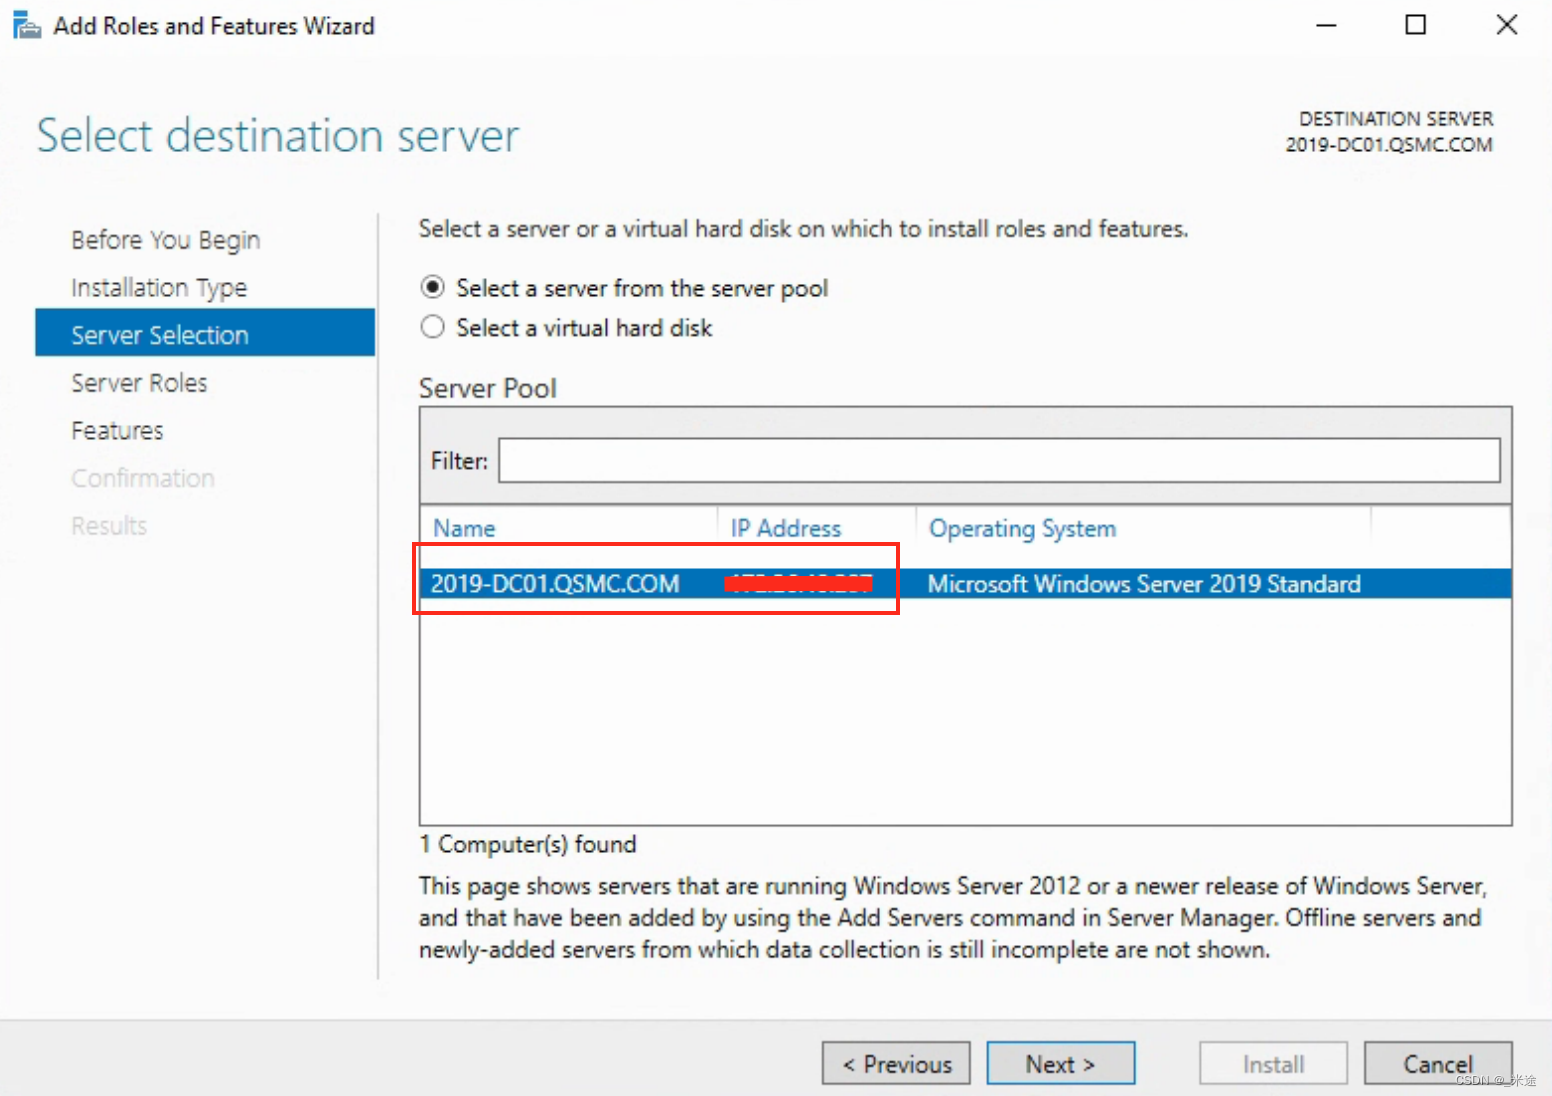This screenshot has height=1096, width=1552.
Task: Sort server list by IP Address column
Action: [785, 528]
